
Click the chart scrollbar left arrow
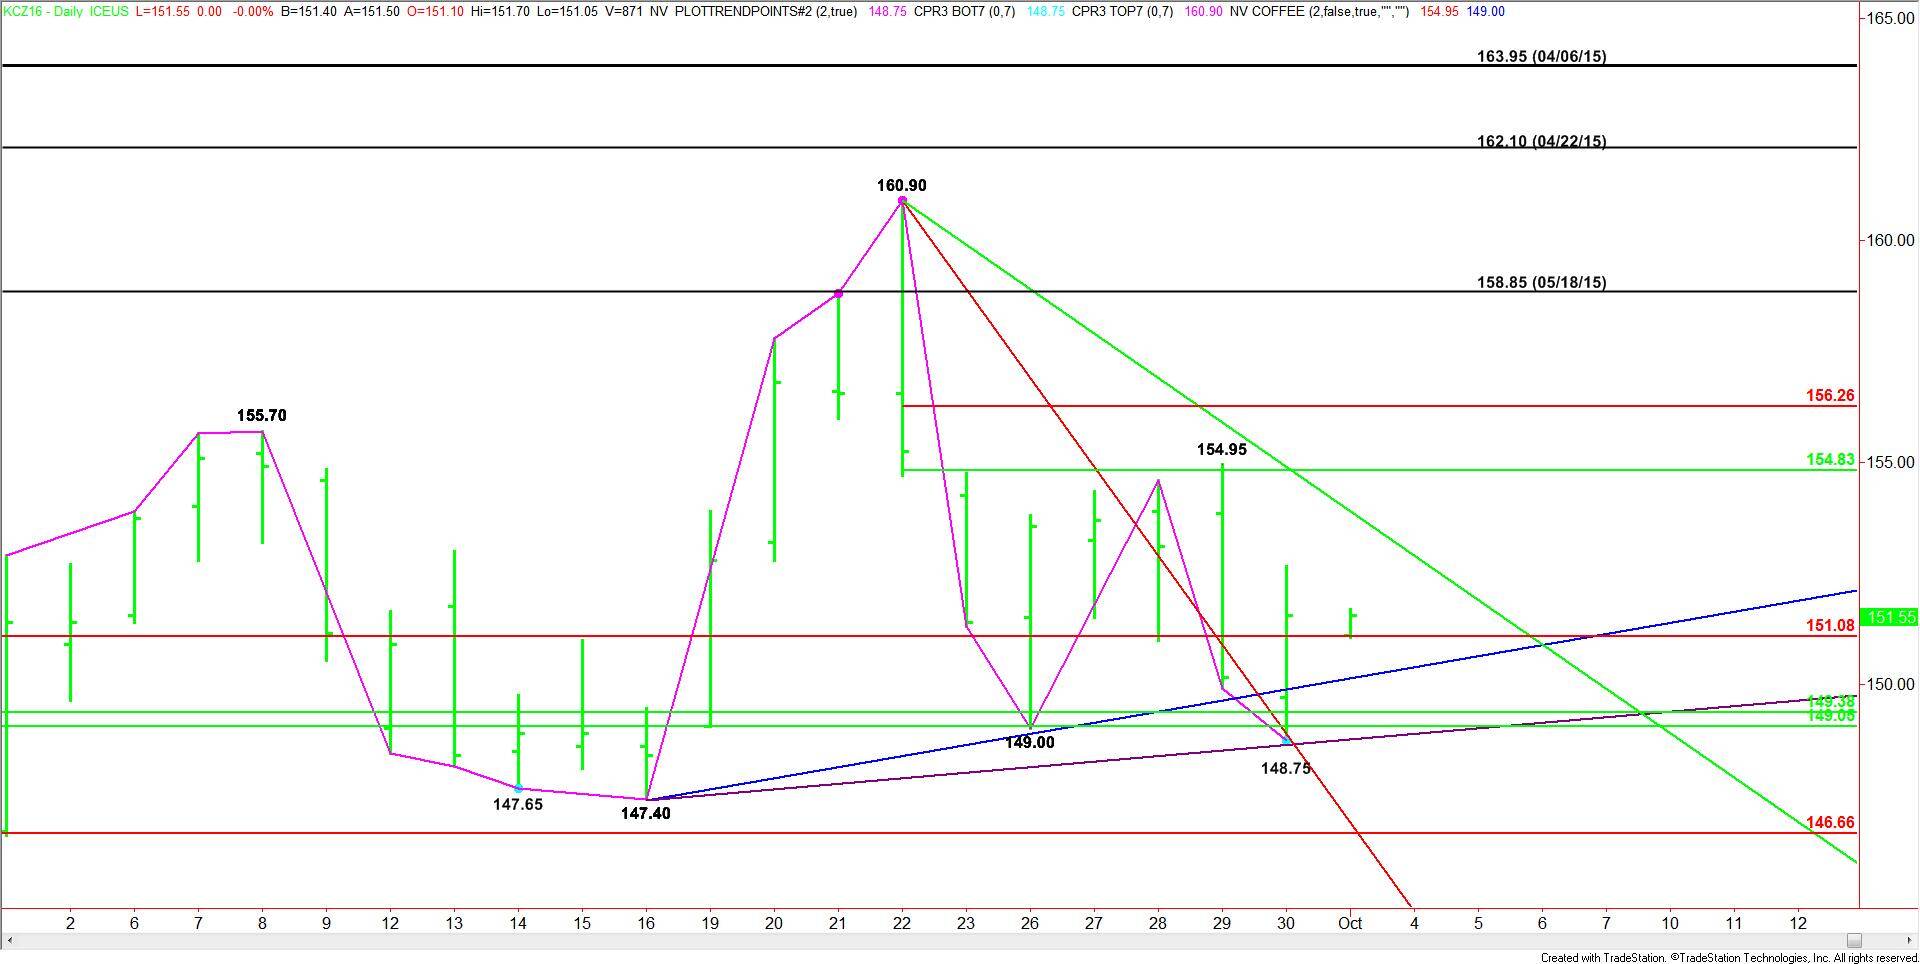pos(8,940)
